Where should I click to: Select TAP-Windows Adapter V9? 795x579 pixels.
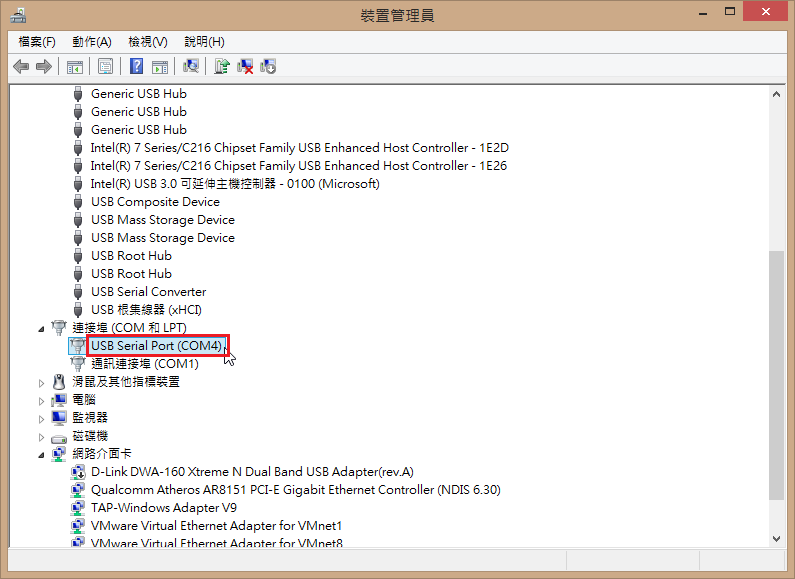pos(163,508)
